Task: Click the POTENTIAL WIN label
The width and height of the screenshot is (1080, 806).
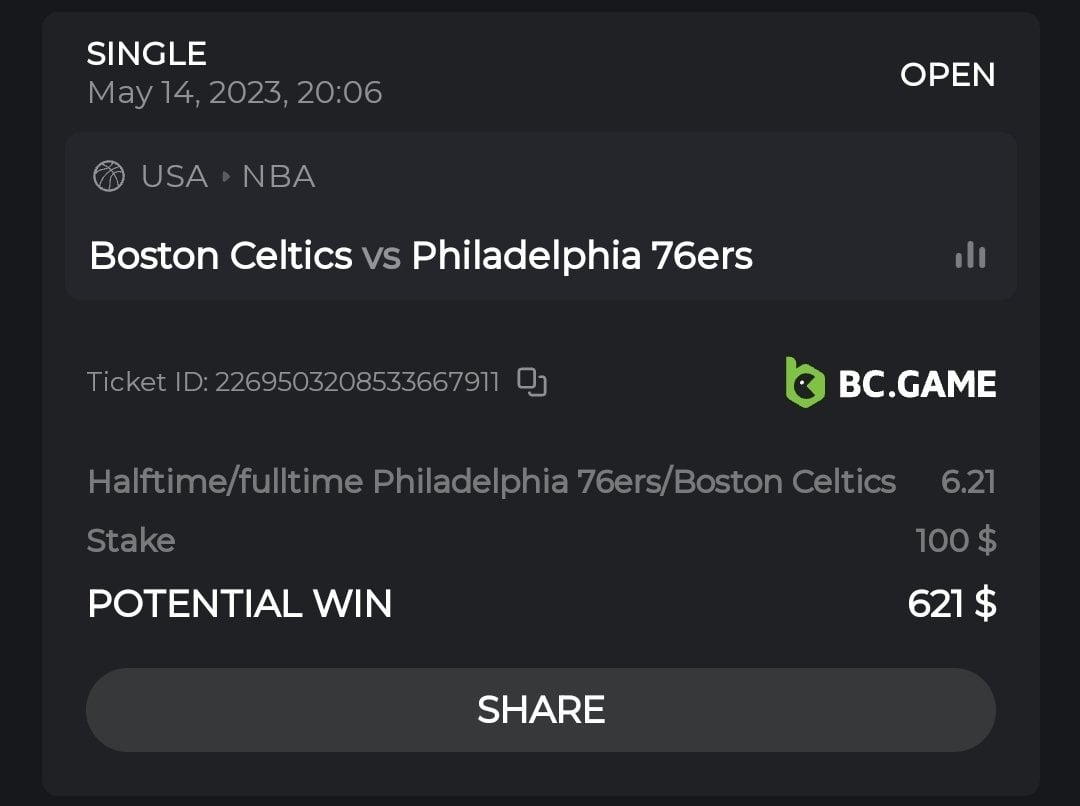Action: [x=239, y=604]
